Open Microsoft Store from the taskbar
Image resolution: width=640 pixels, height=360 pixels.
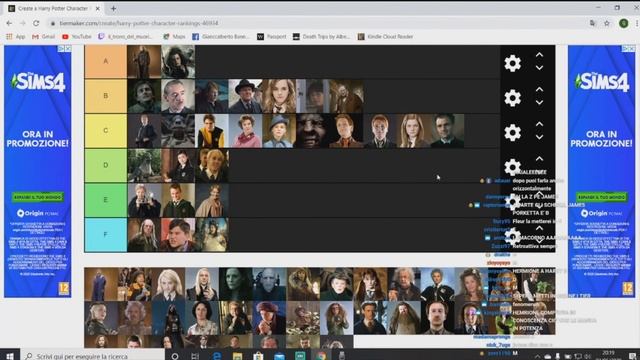coord(258,356)
